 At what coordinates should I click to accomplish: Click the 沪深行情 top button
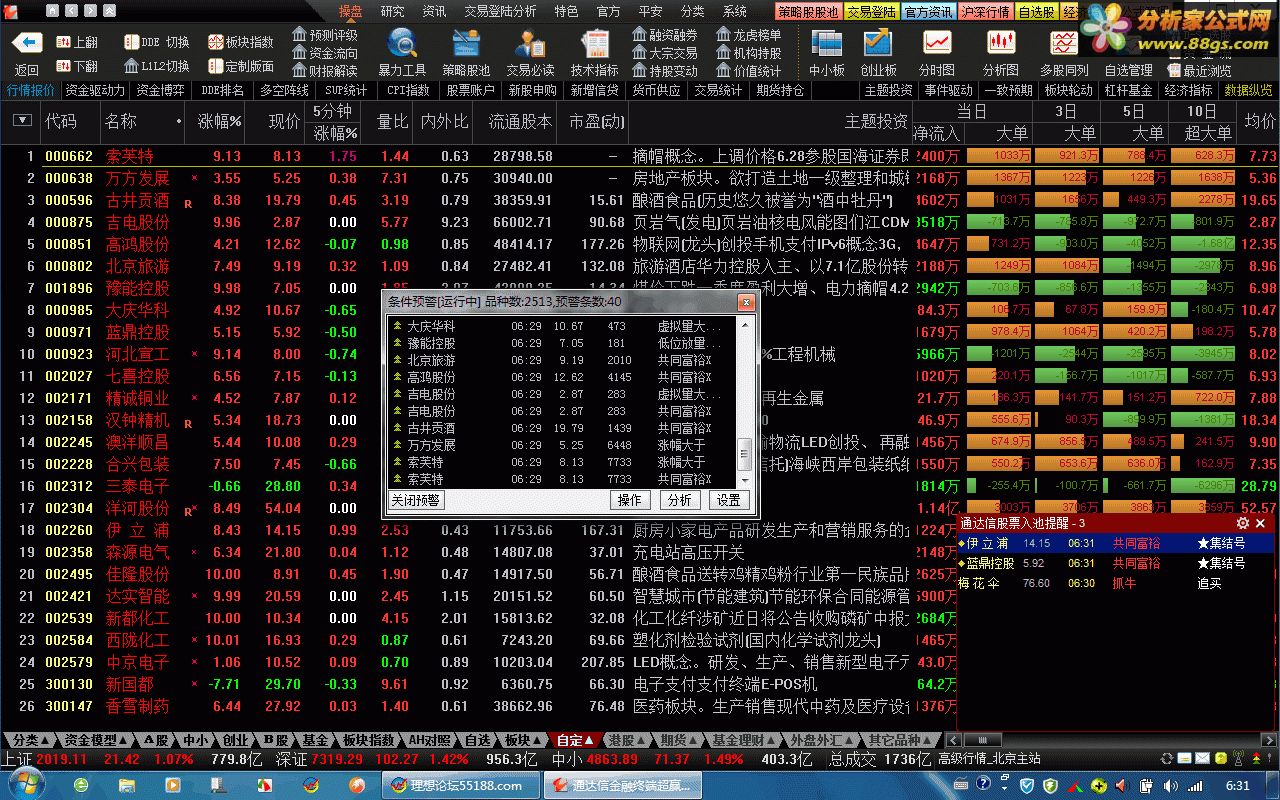pos(985,12)
